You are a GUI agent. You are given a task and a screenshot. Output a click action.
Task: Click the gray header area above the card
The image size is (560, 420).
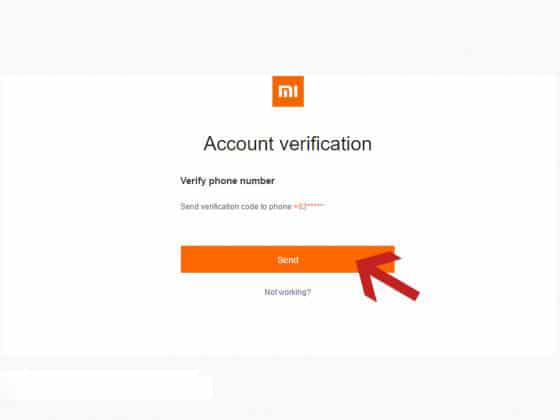pyautogui.click(x=280, y=36)
